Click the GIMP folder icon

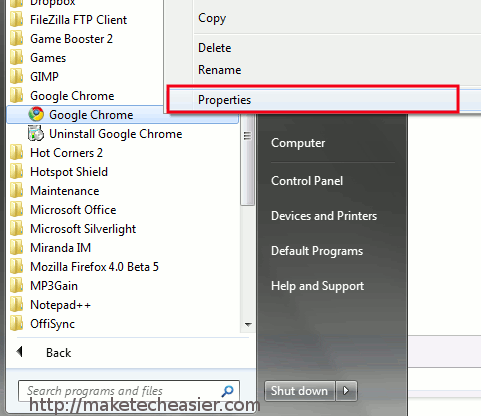coord(16,77)
